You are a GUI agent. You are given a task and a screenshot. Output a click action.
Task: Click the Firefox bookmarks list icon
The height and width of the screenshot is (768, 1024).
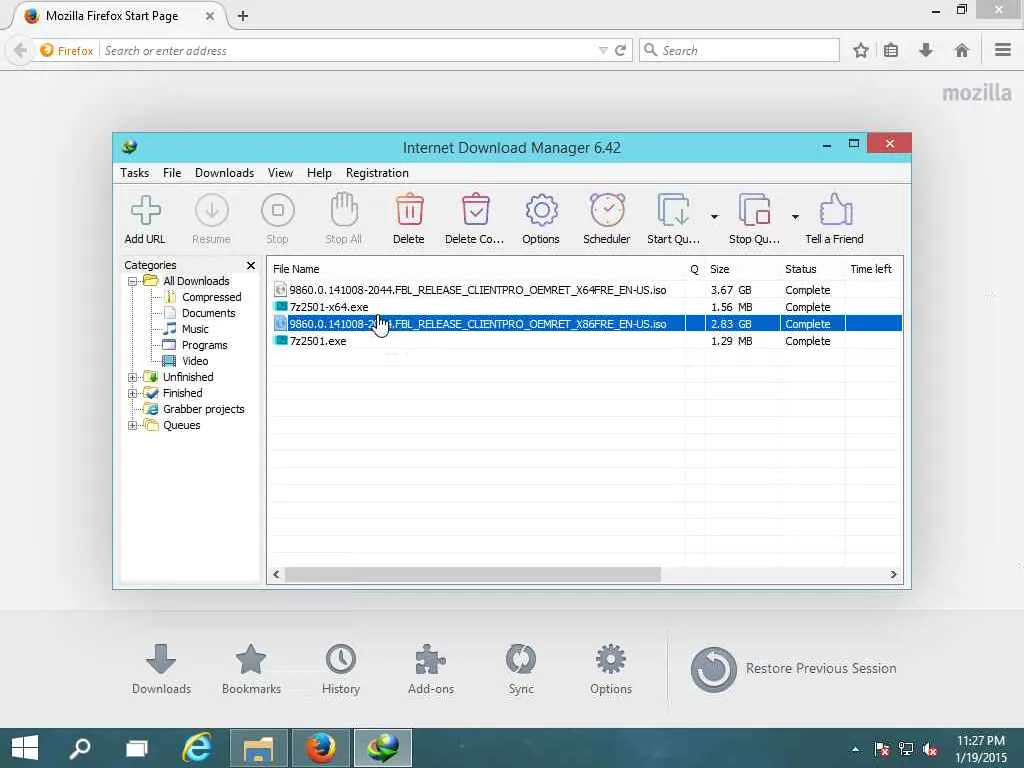click(891, 50)
